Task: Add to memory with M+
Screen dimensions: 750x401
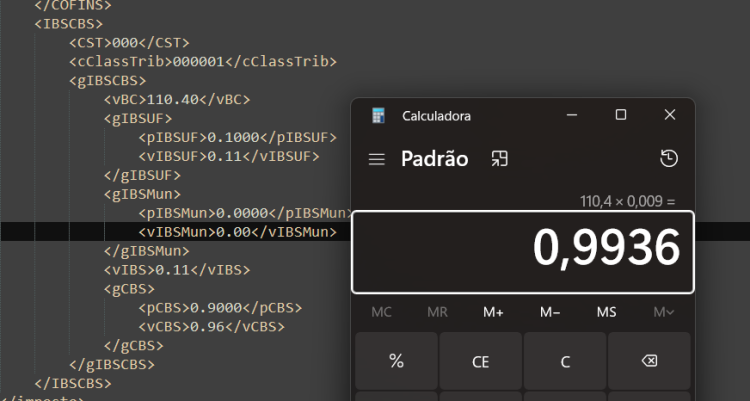Action: 493,312
